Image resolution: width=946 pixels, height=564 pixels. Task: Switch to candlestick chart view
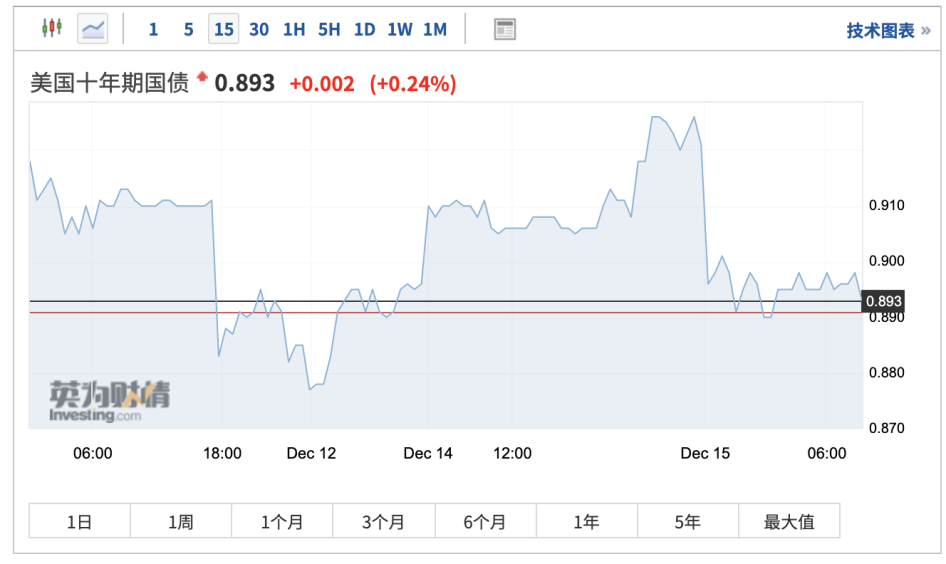[51, 28]
